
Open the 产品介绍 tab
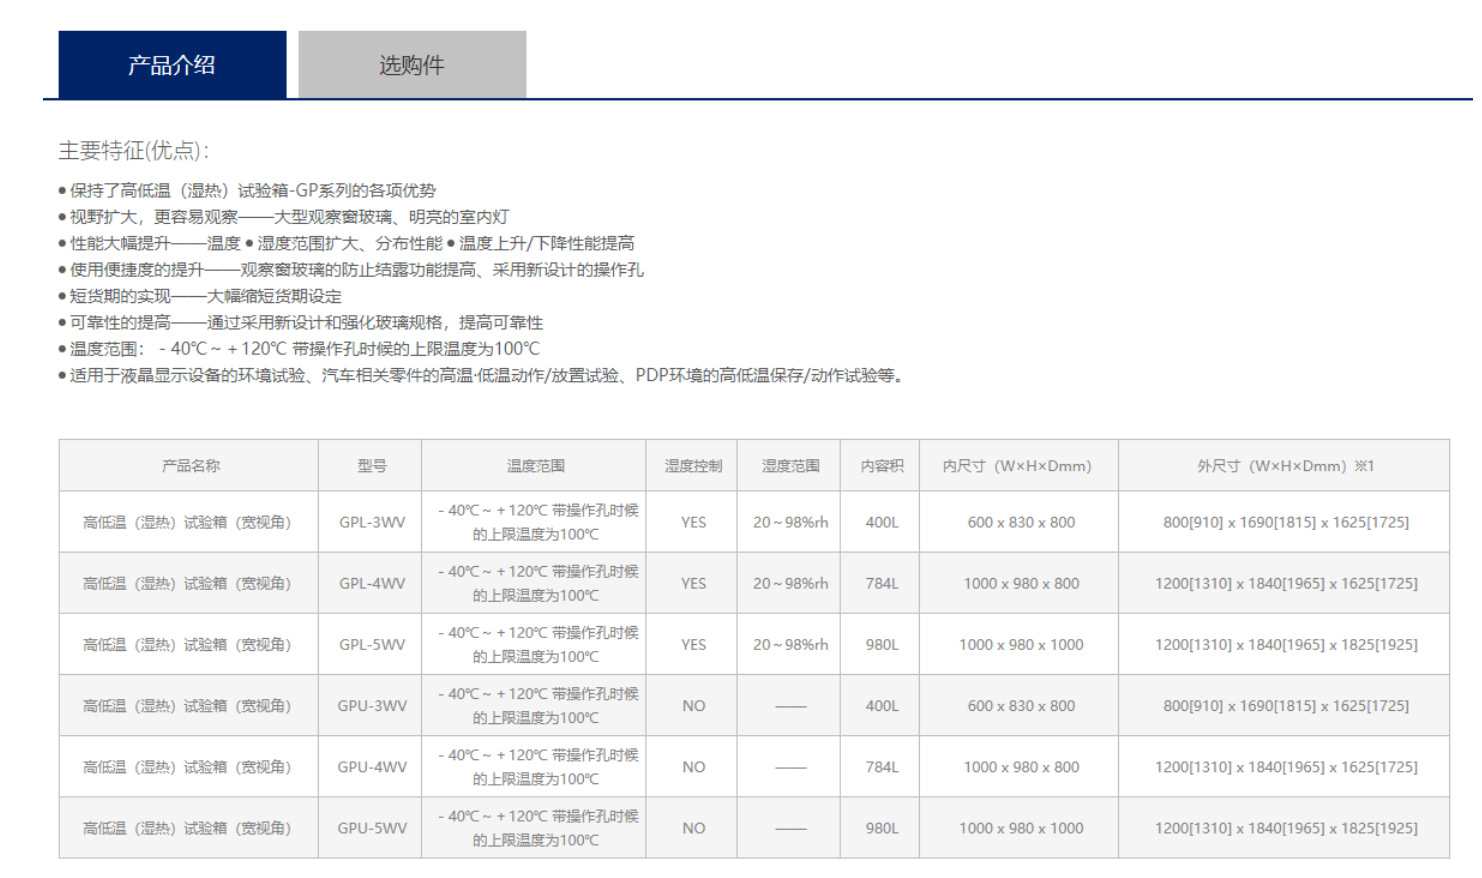172,65
